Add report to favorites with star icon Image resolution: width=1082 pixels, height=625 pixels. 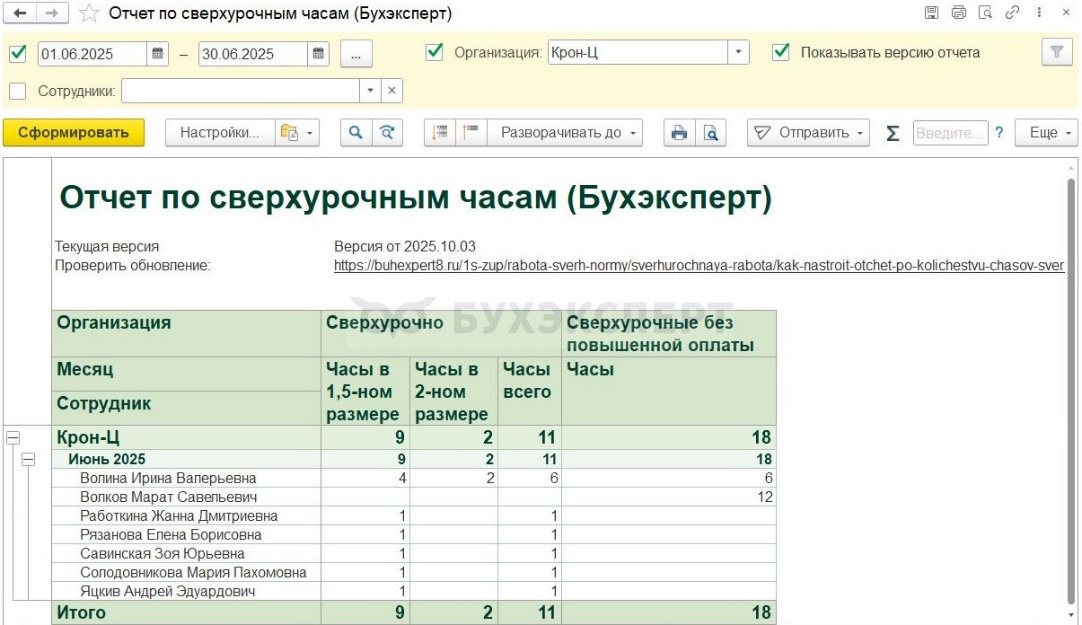click(x=89, y=13)
